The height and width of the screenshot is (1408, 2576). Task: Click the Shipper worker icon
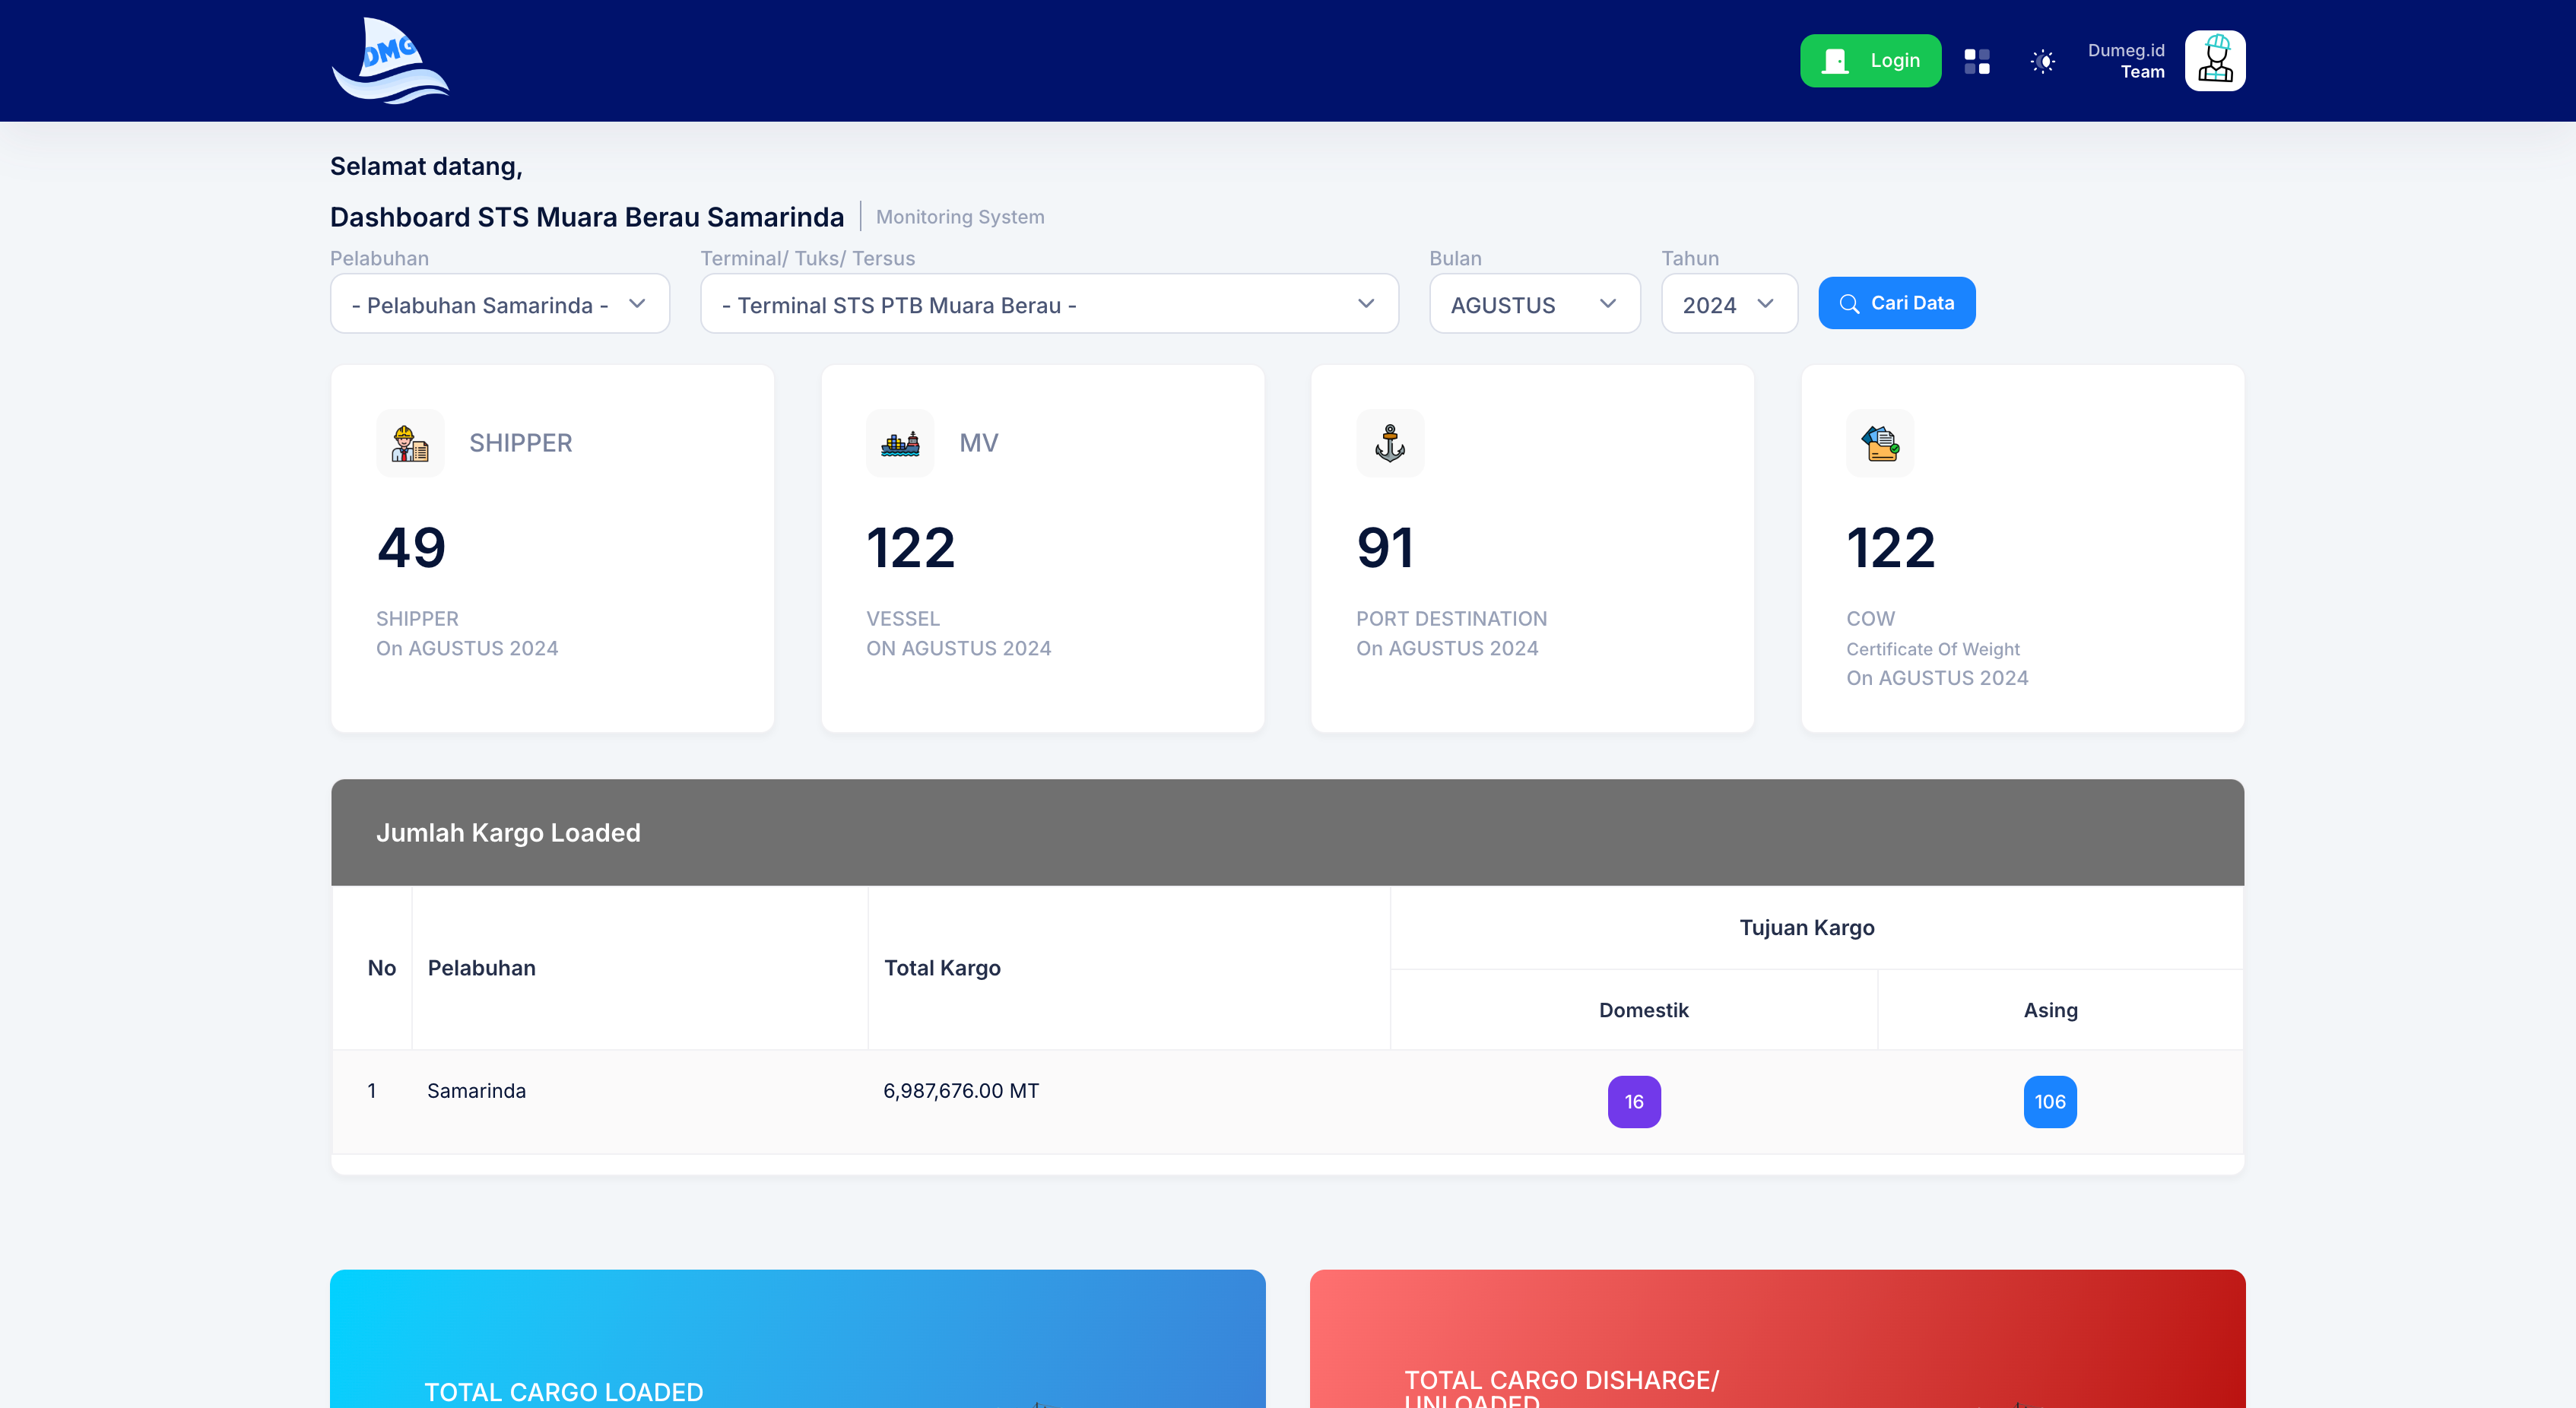[410, 443]
